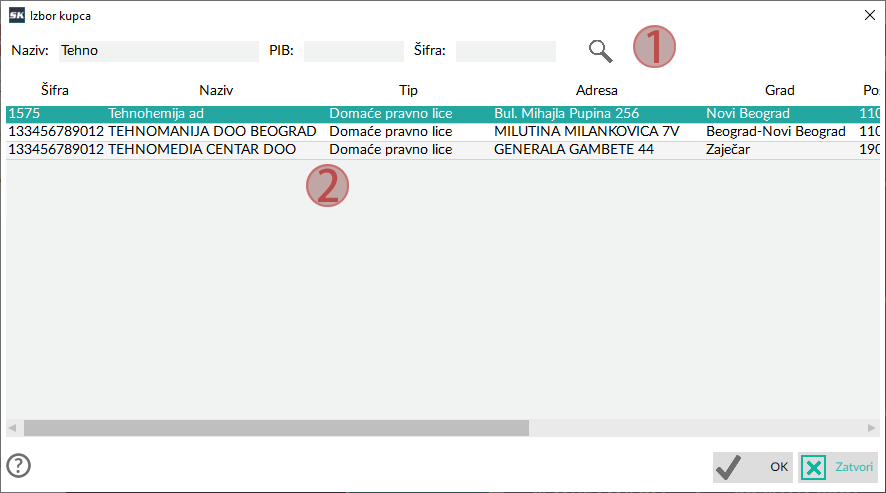Click Domaće pravno lice in TEHNOMANIJA row
This screenshot has width=886, height=493.
tap(391, 132)
